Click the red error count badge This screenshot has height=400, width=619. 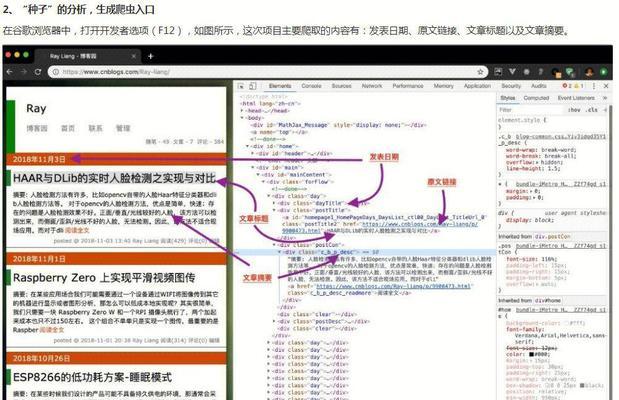(x=566, y=86)
